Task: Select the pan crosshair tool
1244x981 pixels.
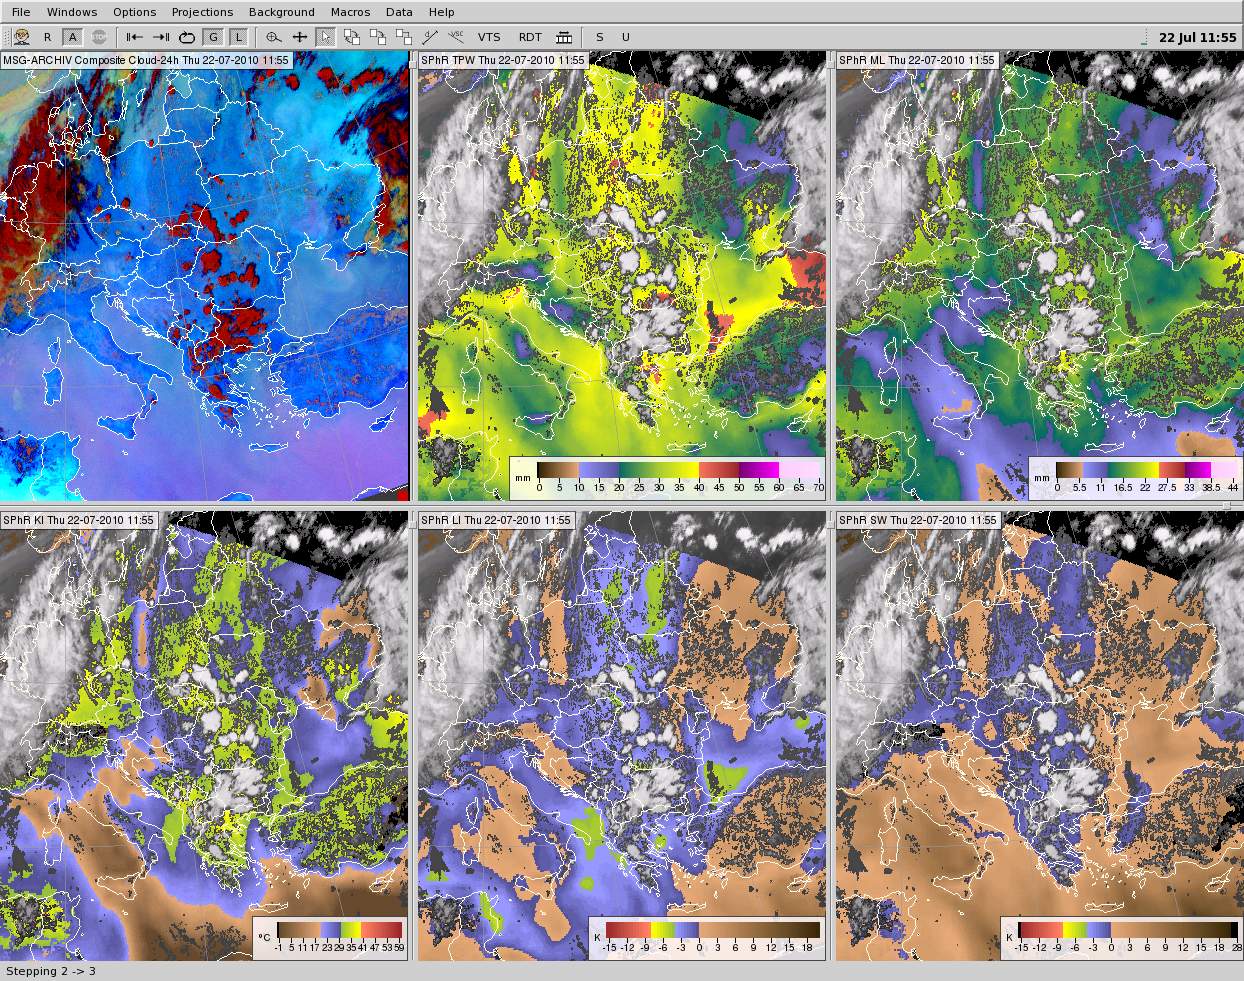Action: click(299, 37)
